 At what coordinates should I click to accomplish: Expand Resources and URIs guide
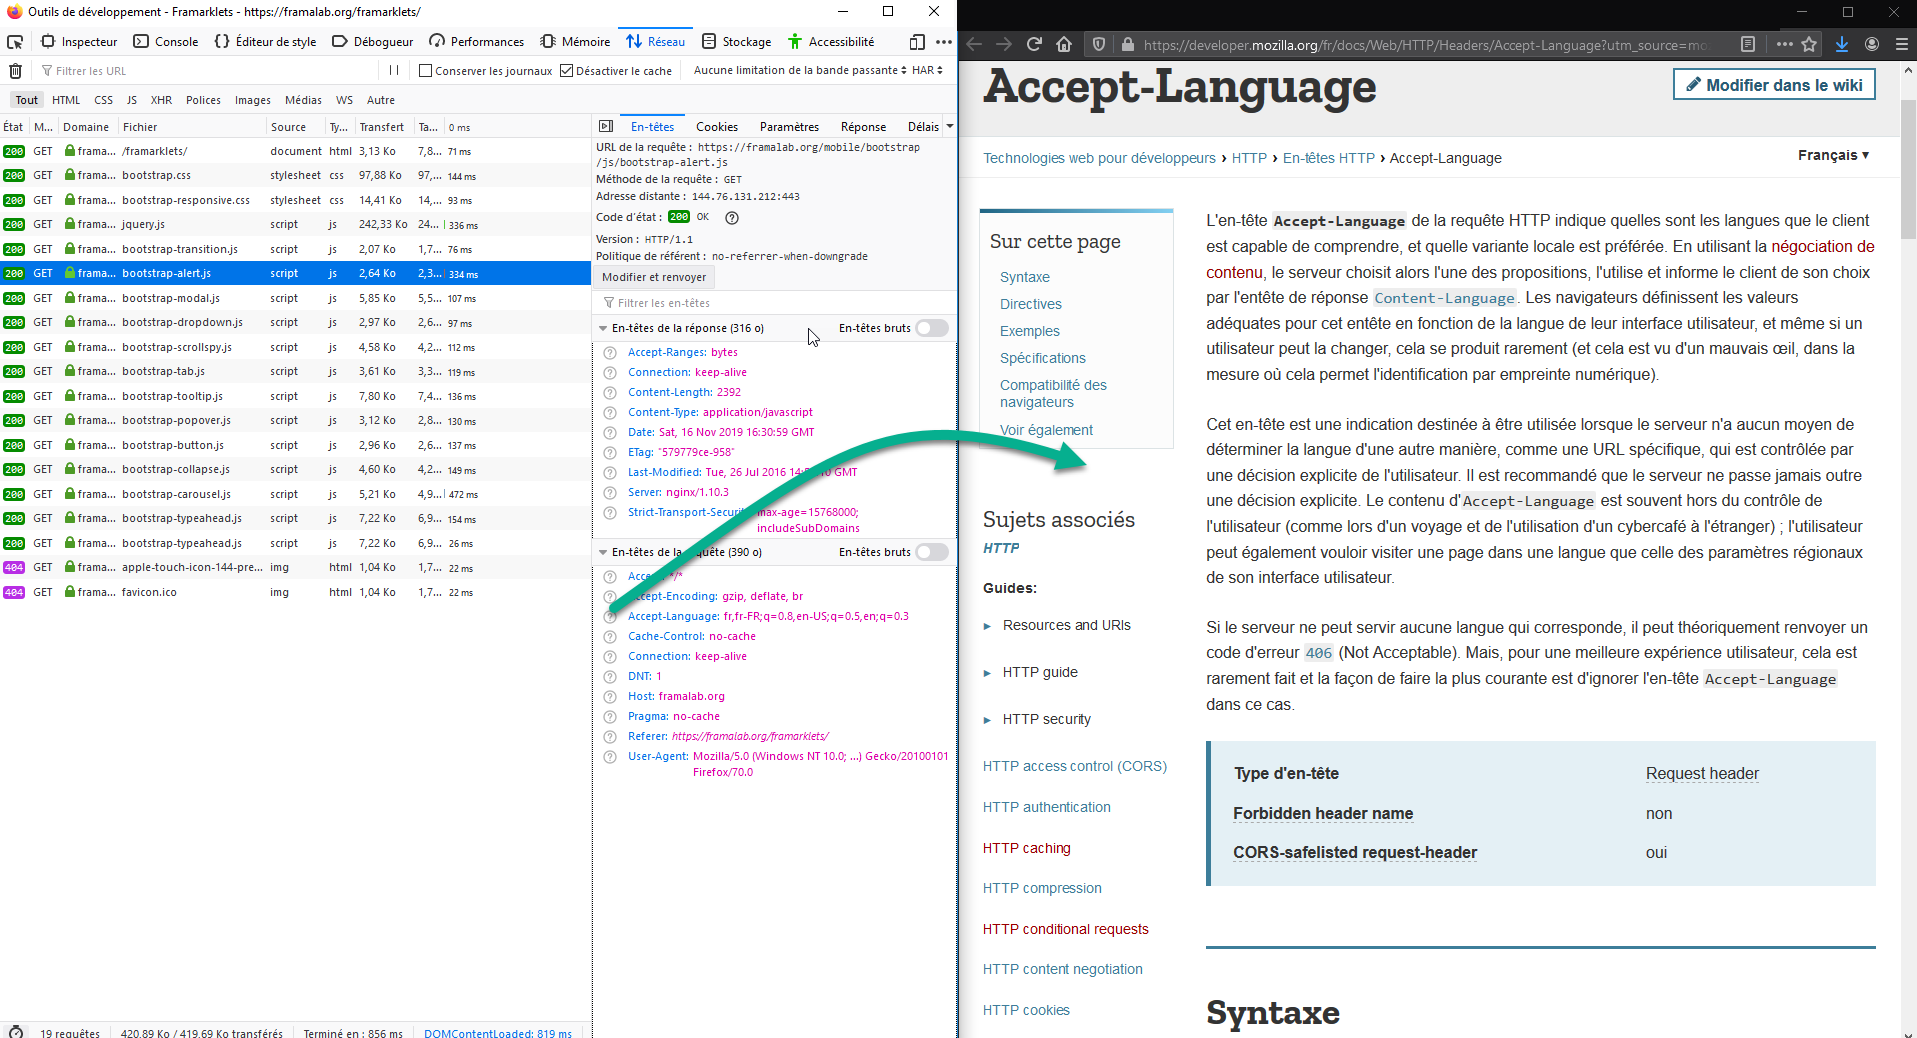pos(987,626)
